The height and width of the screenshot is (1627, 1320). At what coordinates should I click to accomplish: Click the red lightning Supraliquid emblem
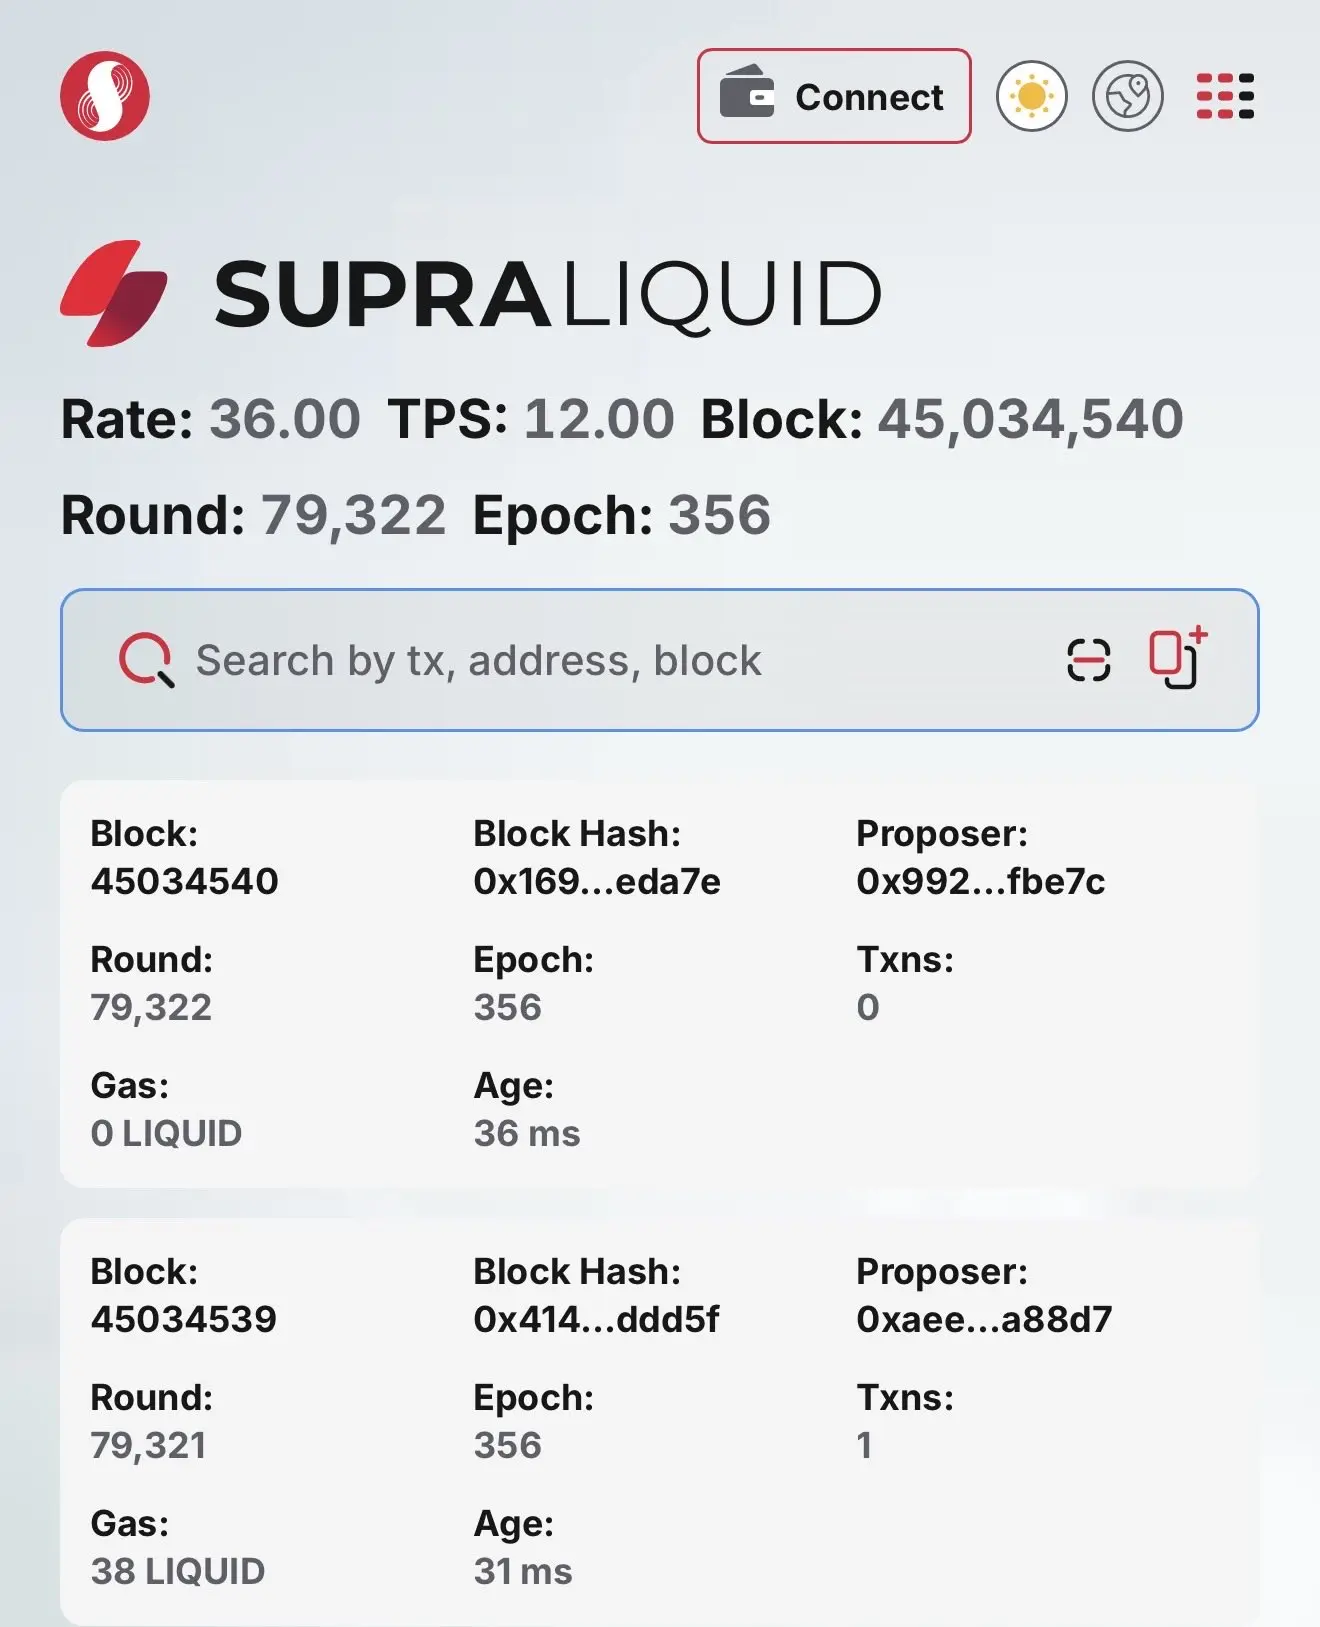113,293
